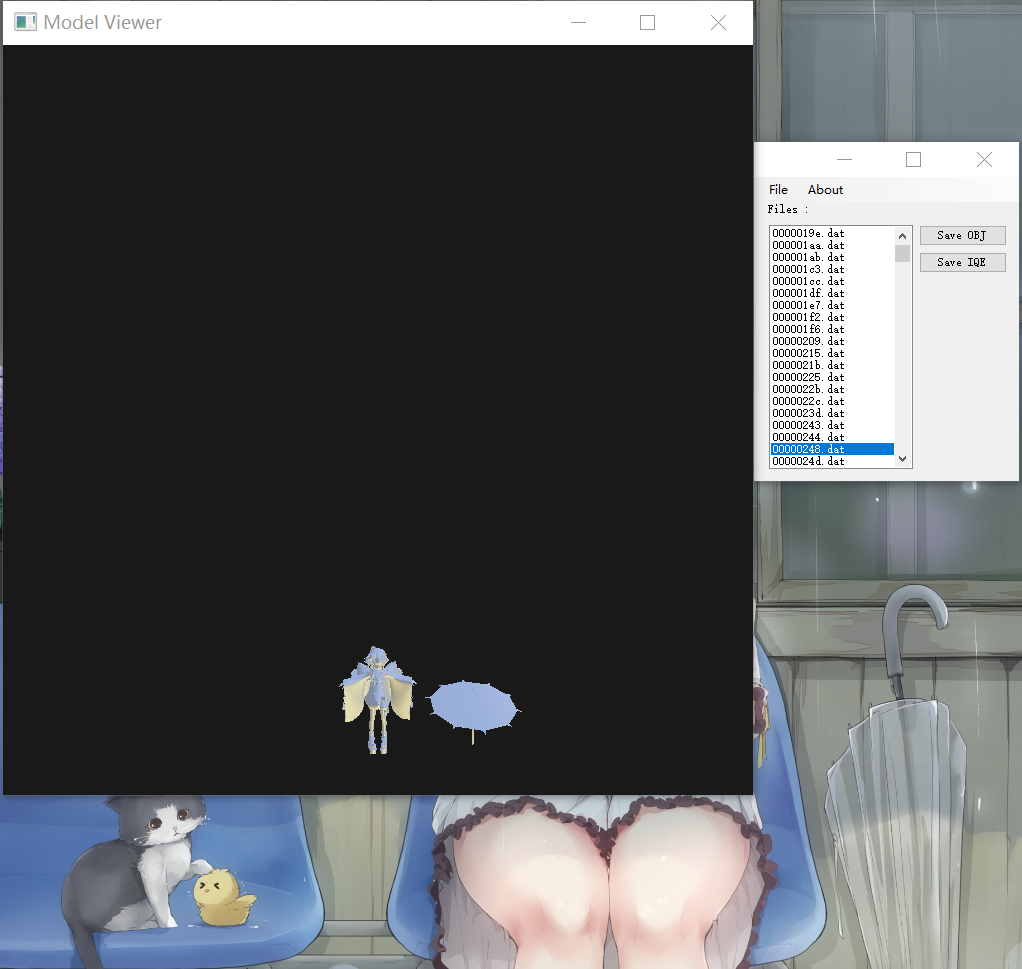Click the Save OBJ button

tap(962, 235)
